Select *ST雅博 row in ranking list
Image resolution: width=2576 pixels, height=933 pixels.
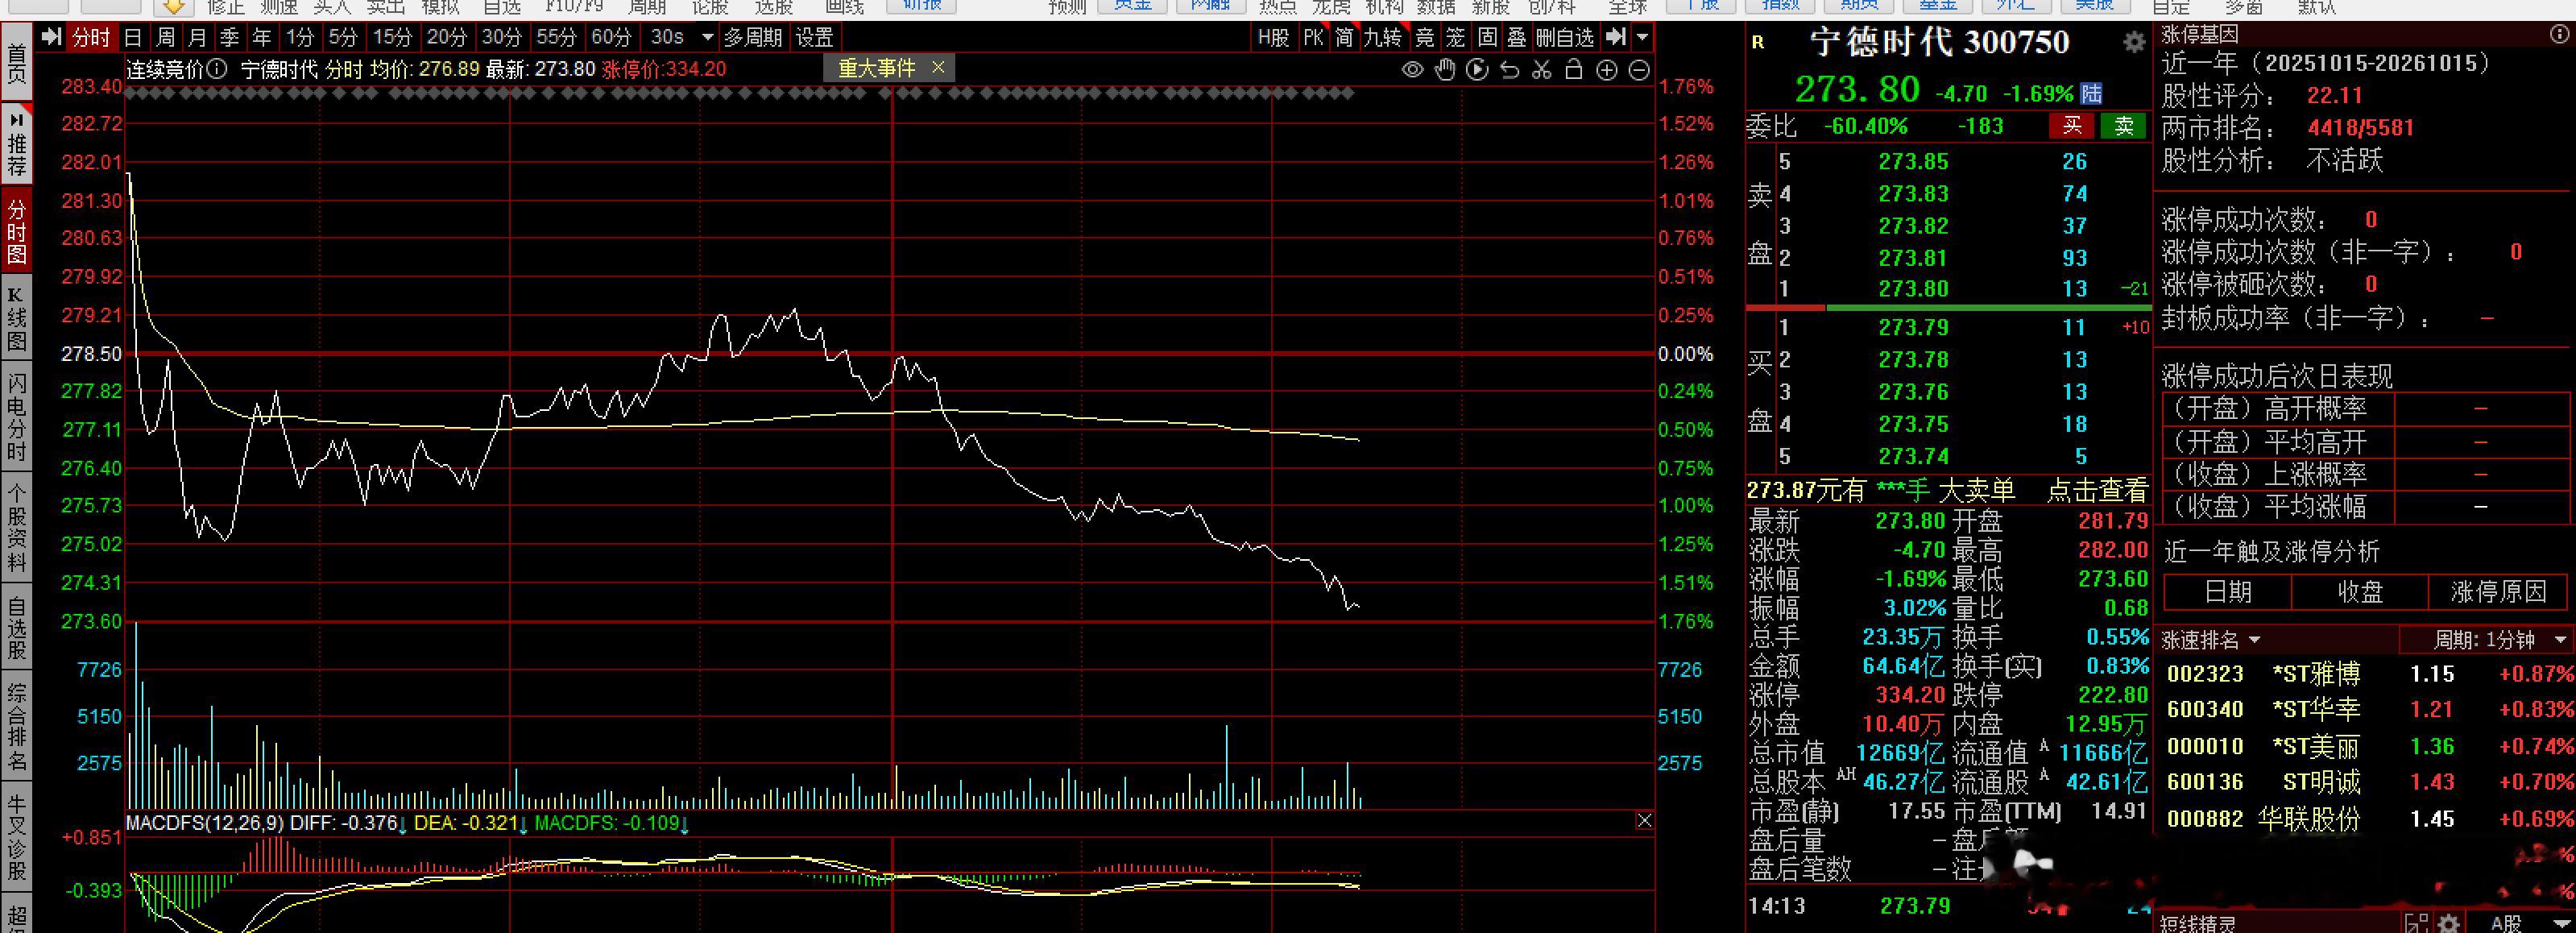click(x=2366, y=674)
